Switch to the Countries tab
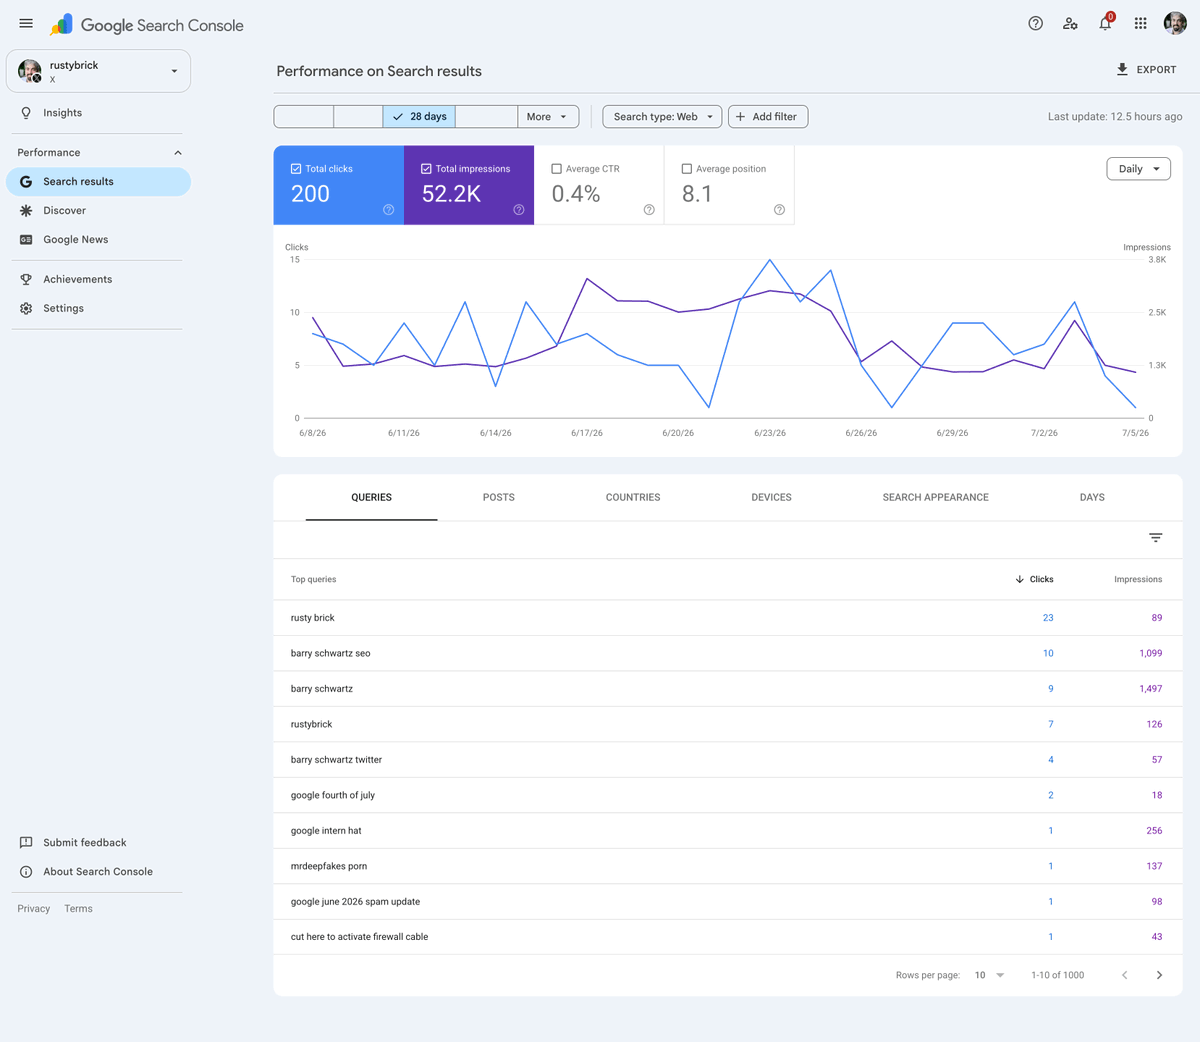 633,497
